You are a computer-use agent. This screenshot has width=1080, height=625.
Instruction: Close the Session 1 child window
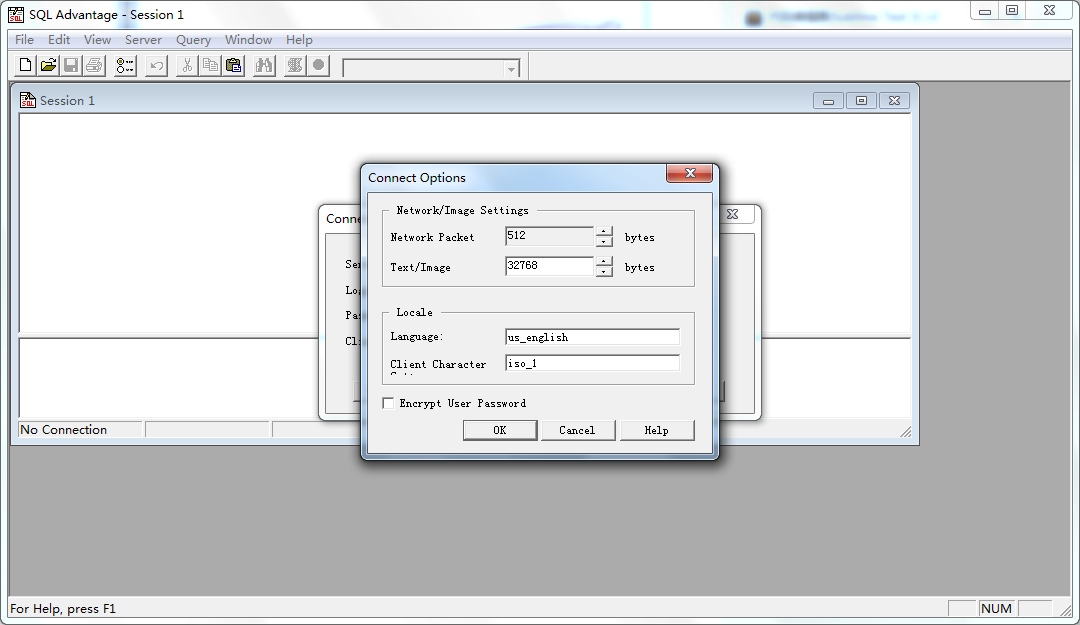pos(894,101)
